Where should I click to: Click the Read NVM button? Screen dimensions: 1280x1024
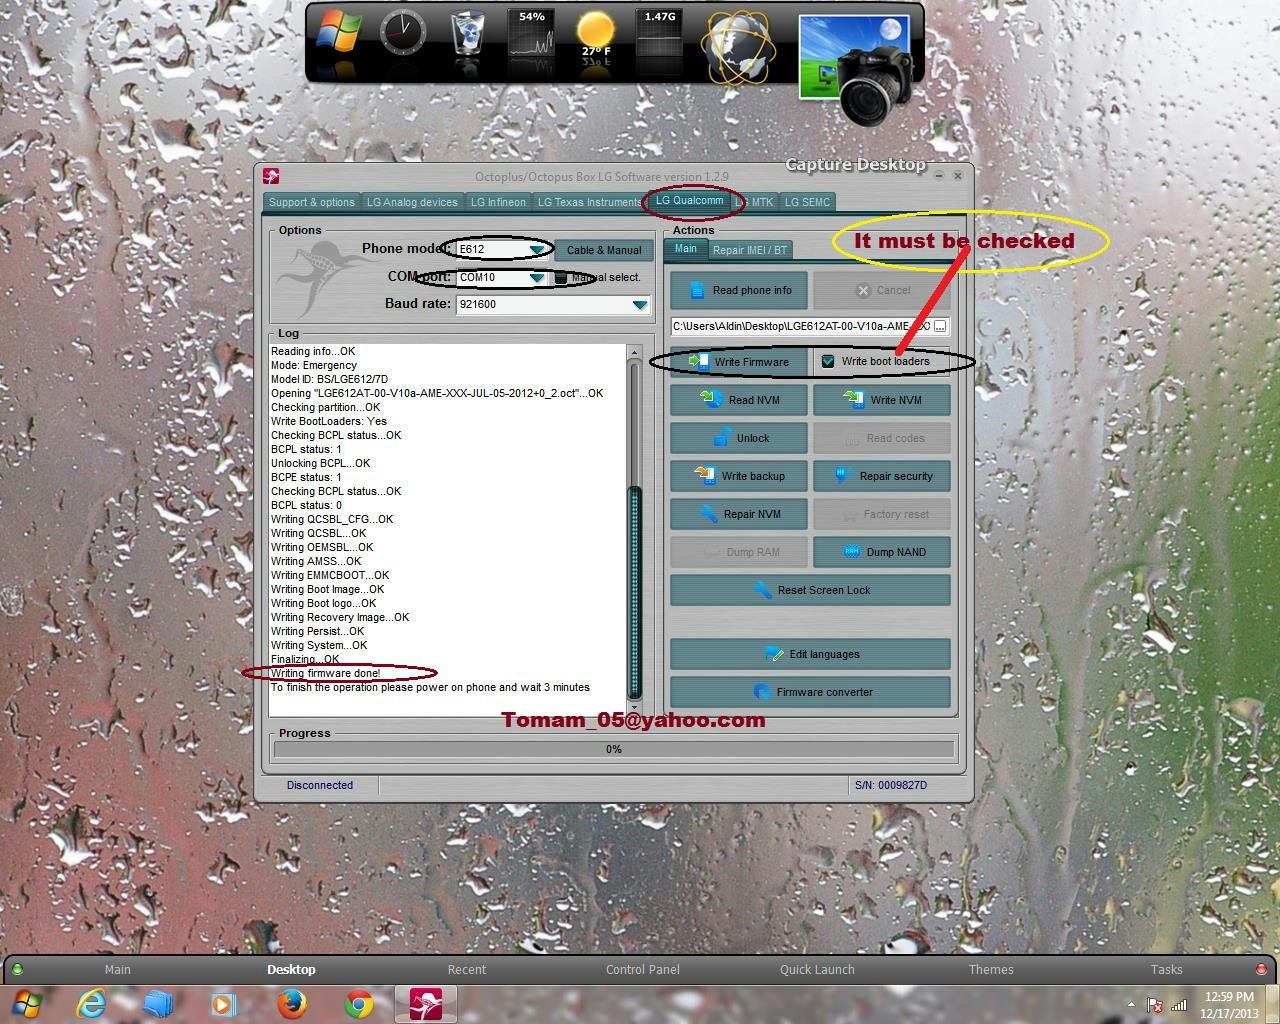tap(739, 400)
